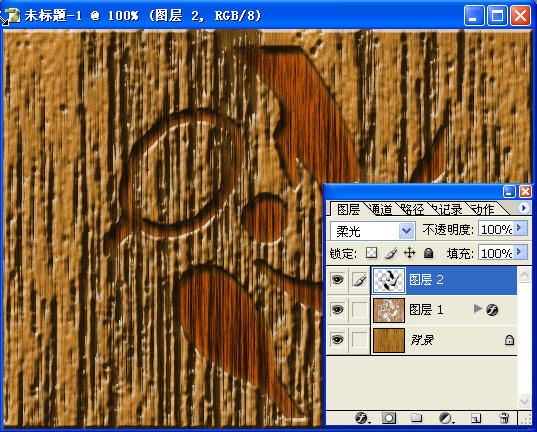This screenshot has height=432, width=537.
Task: Toggle the lock all padlock icon
Action: [x=428, y=253]
